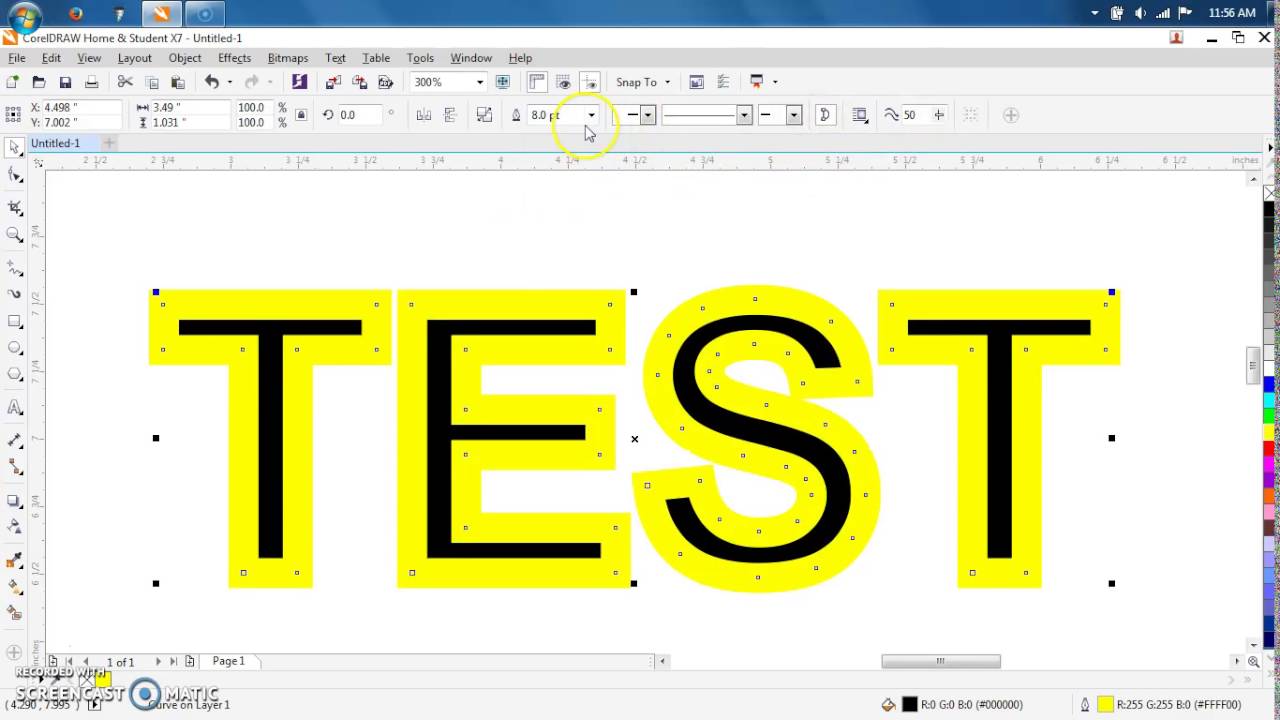Viewport: 1280px width, 720px height.
Task: Create a new document
Action: coord(12,82)
